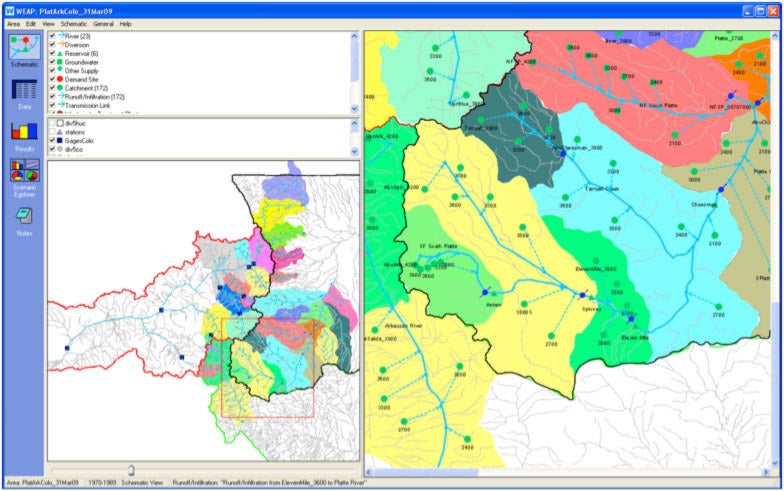The width and height of the screenshot is (784, 491).
Task: Open the Schematic view icon
Action: click(23, 47)
